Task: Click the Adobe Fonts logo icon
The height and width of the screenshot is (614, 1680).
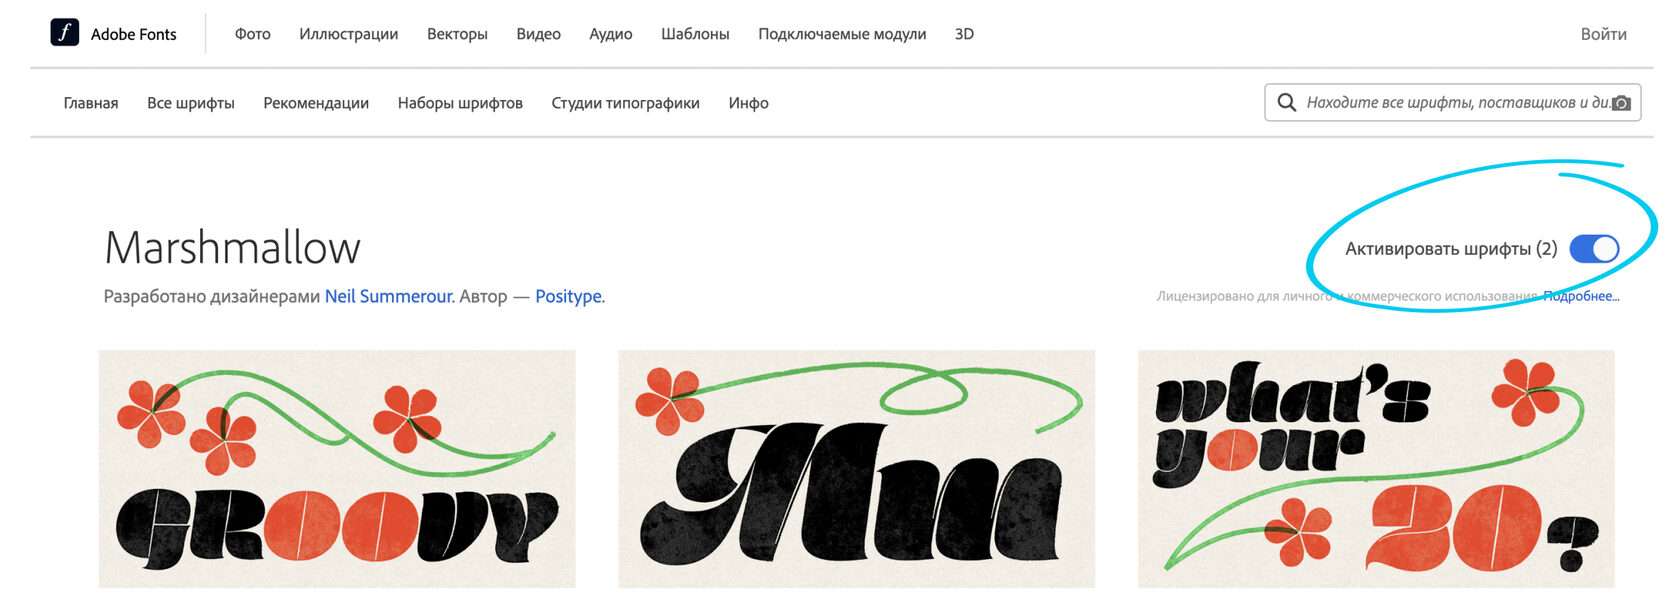Action: point(65,33)
